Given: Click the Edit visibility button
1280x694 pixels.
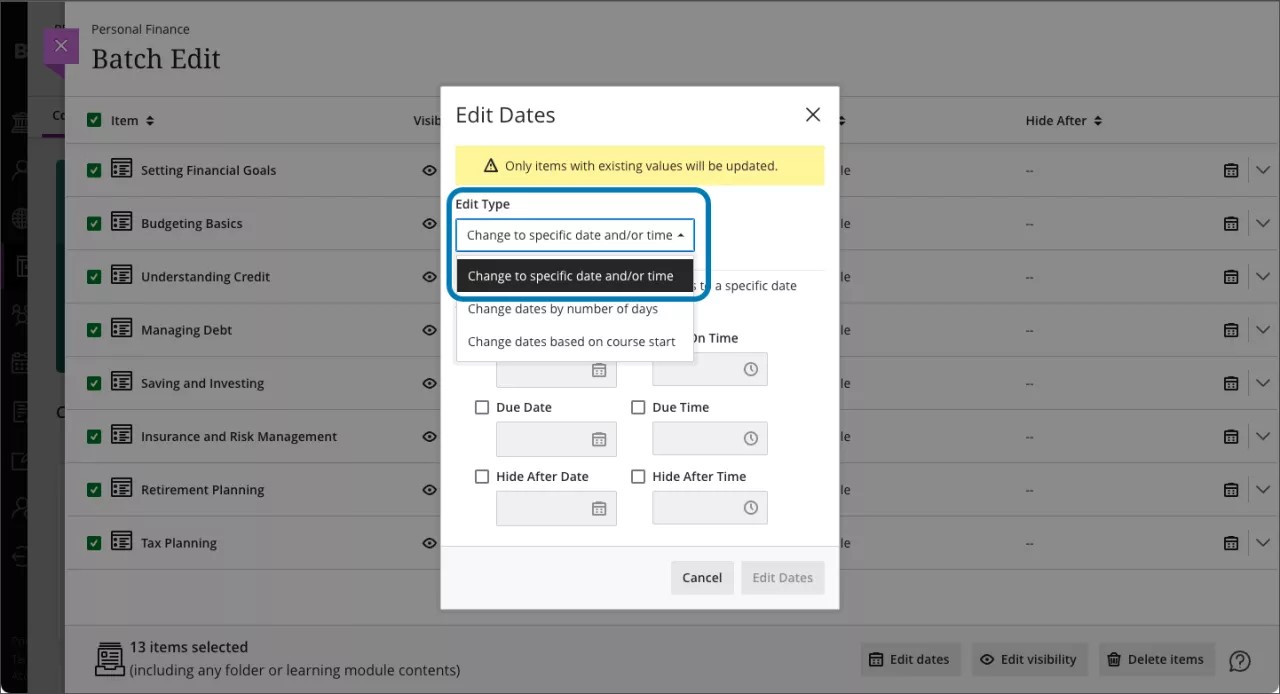Looking at the screenshot, I should pyautogui.click(x=1029, y=659).
